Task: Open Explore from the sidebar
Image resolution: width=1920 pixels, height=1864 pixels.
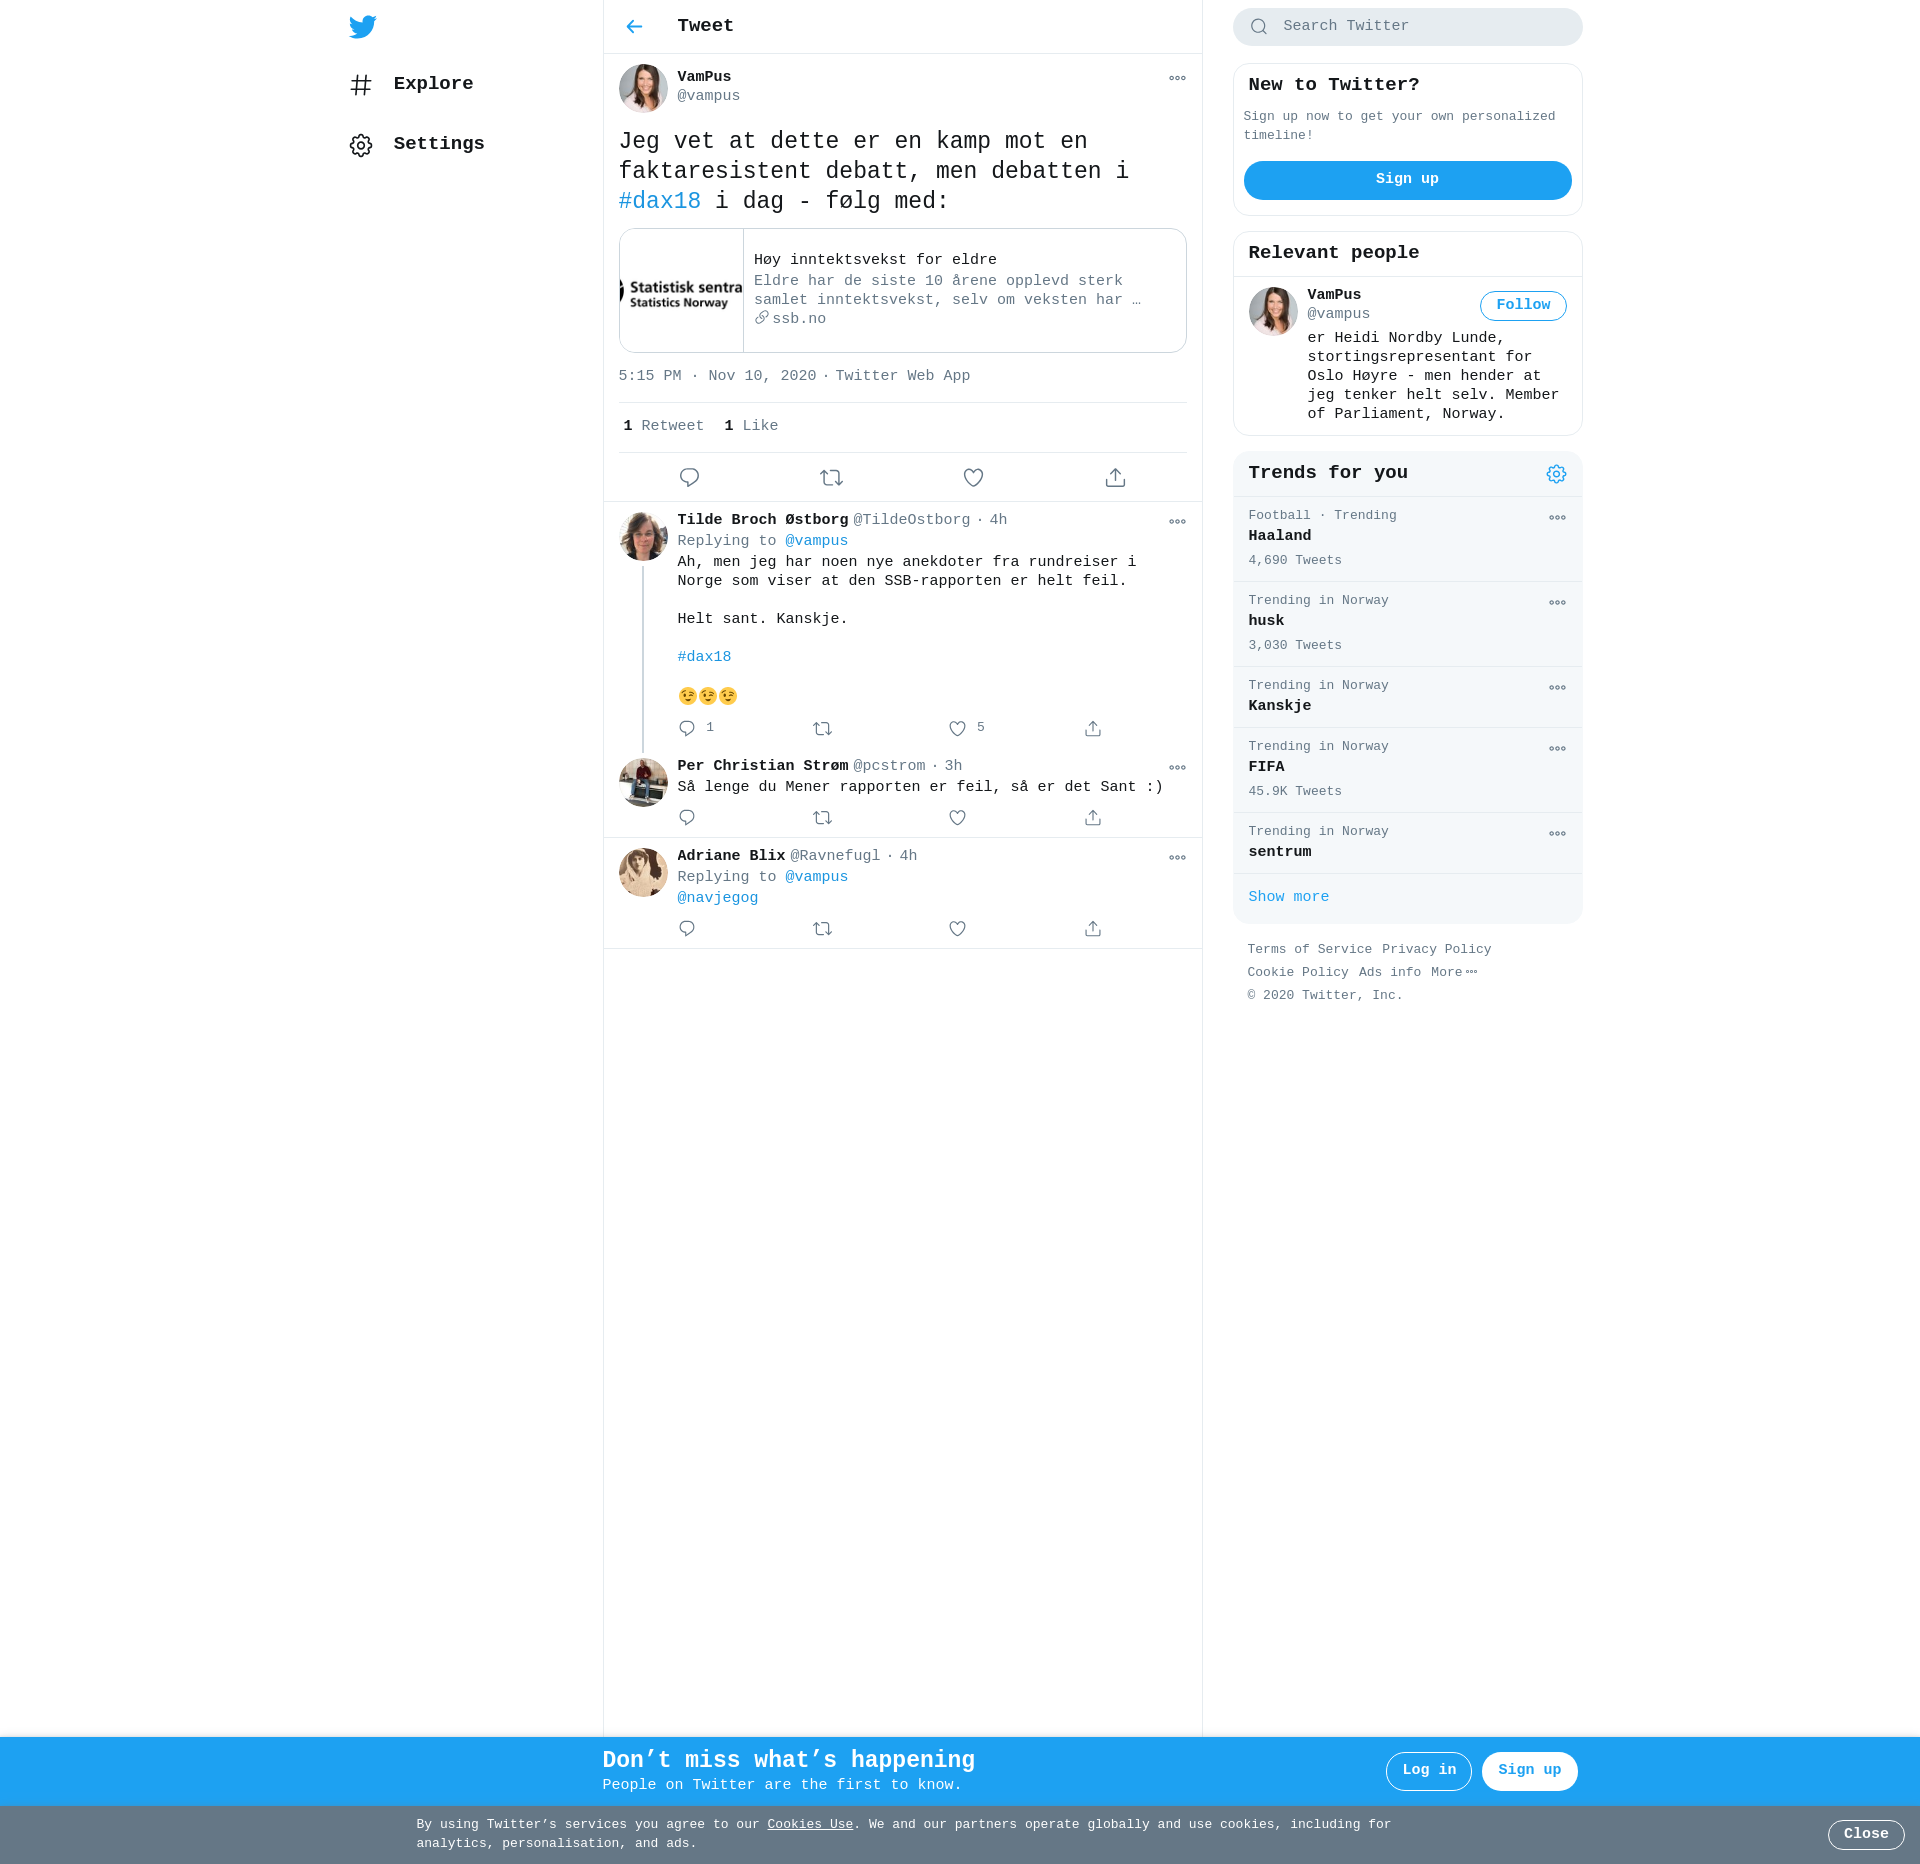Action: point(411,84)
